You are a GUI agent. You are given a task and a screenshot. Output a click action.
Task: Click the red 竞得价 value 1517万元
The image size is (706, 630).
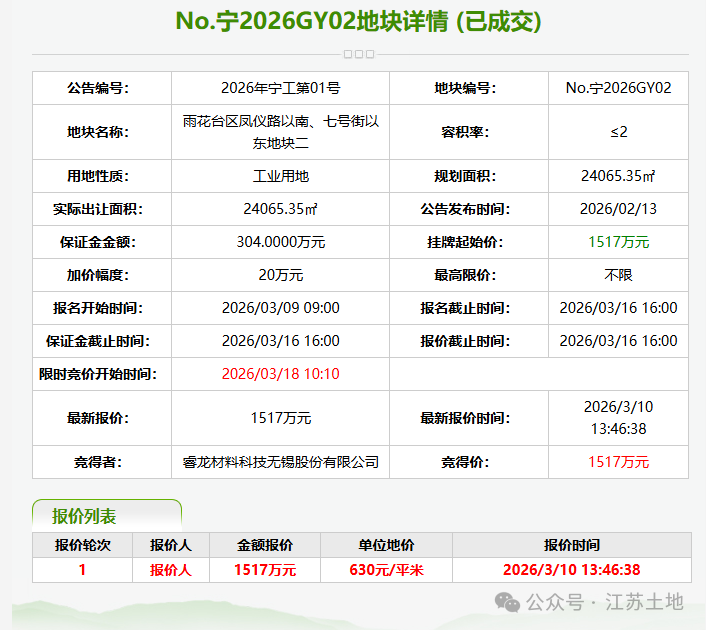(618, 461)
